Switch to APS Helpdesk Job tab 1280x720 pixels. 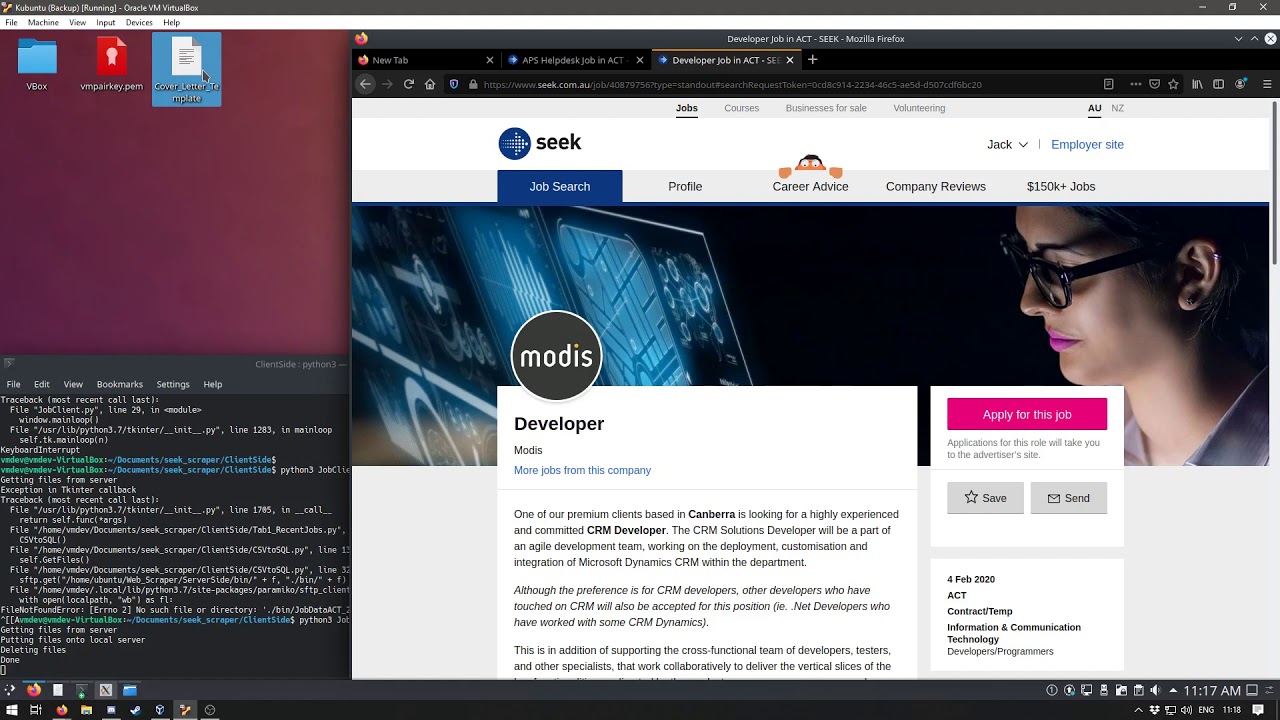point(575,60)
